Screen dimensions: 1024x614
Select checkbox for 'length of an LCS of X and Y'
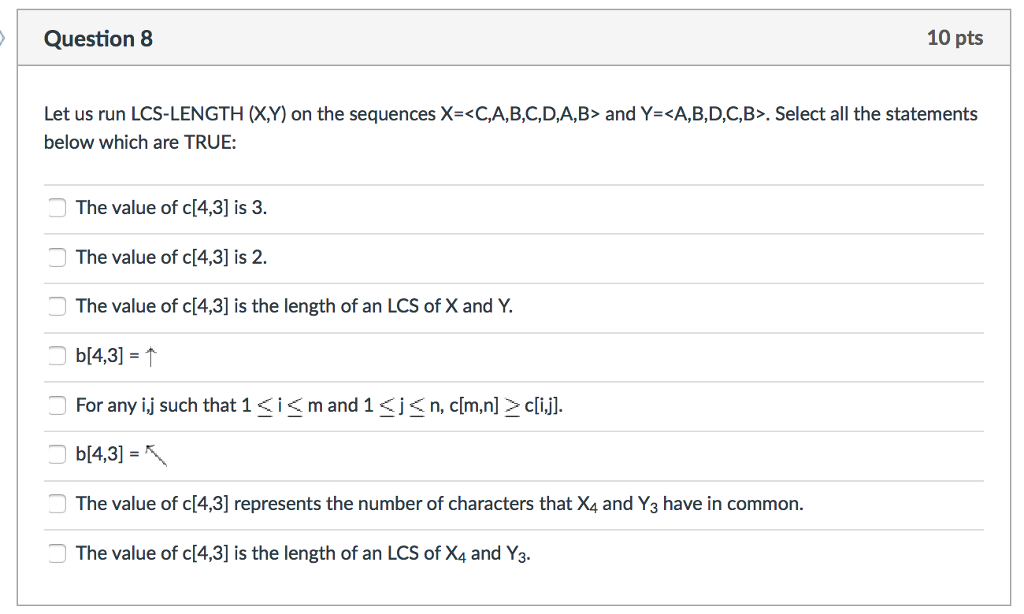pyautogui.click(x=57, y=306)
